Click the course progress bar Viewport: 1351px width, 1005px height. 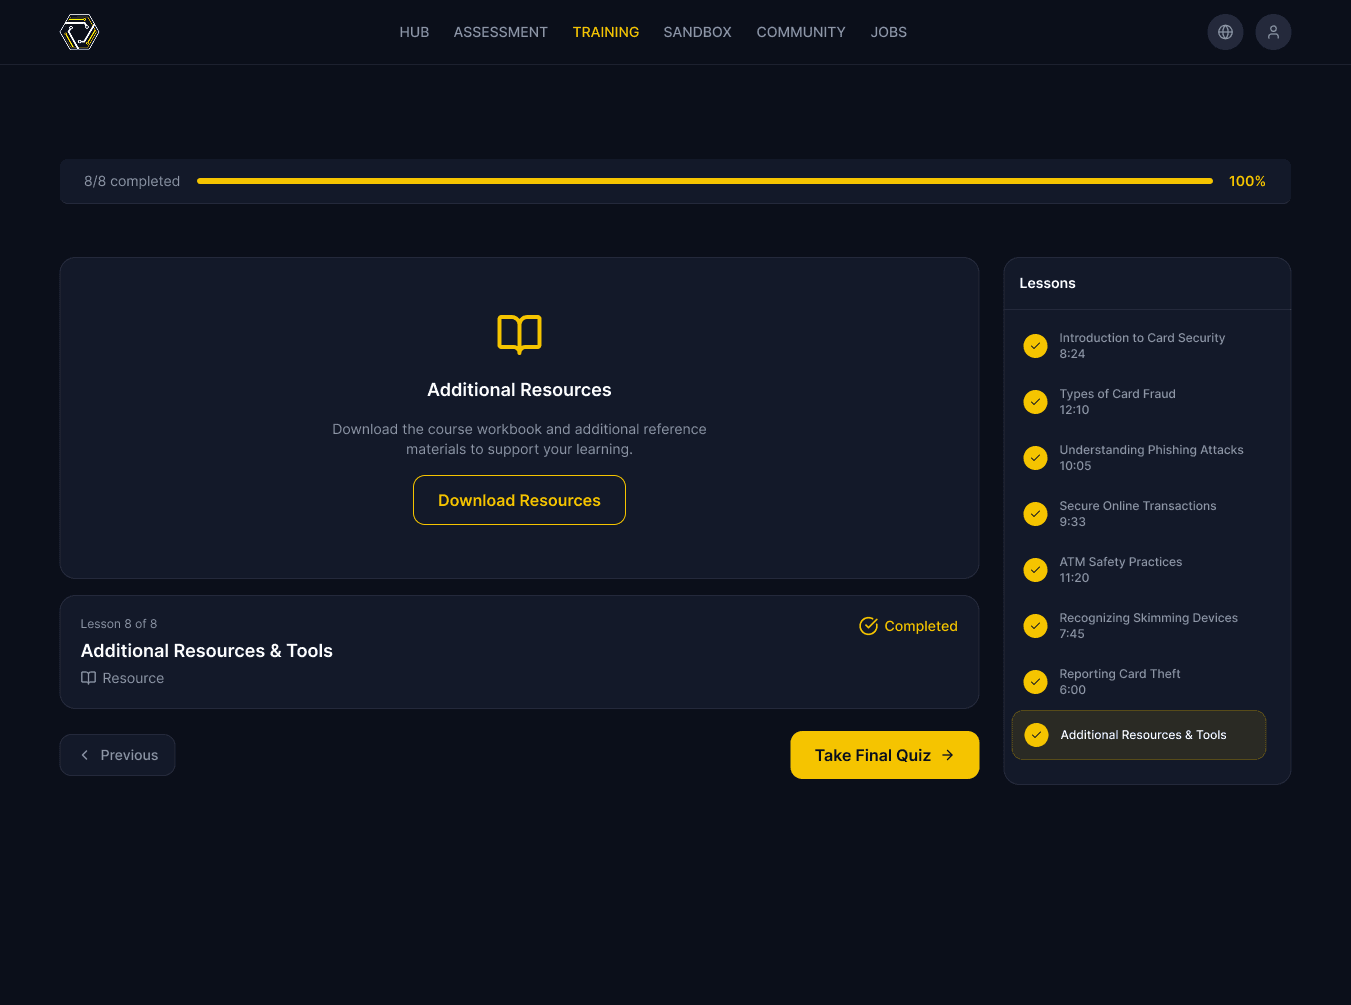pyautogui.click(x=704, y=181)
